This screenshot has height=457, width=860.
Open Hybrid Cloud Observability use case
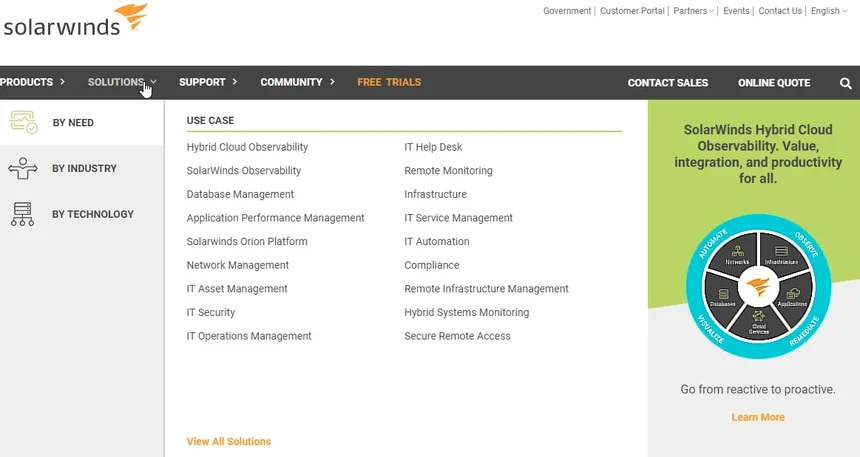(x=247, y=147)
